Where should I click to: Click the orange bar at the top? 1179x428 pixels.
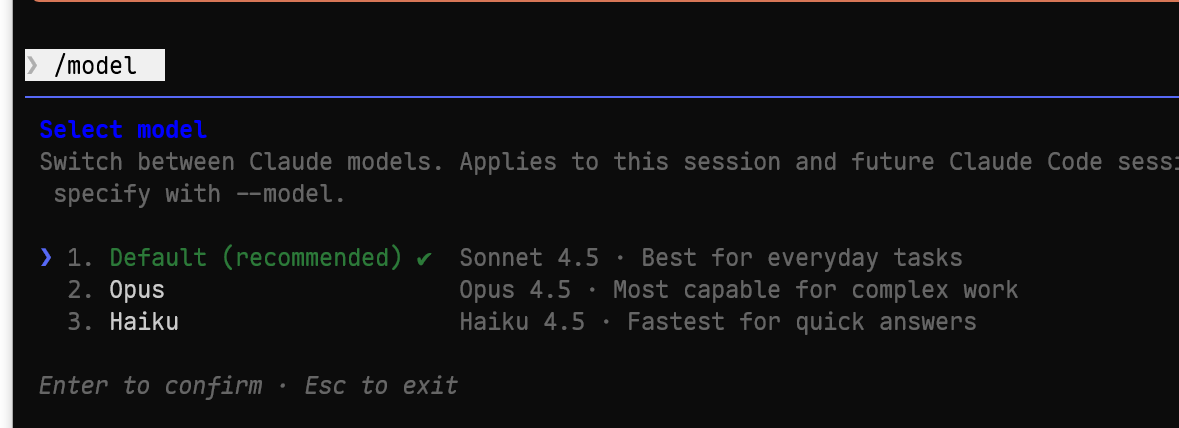tap(606, 1)
